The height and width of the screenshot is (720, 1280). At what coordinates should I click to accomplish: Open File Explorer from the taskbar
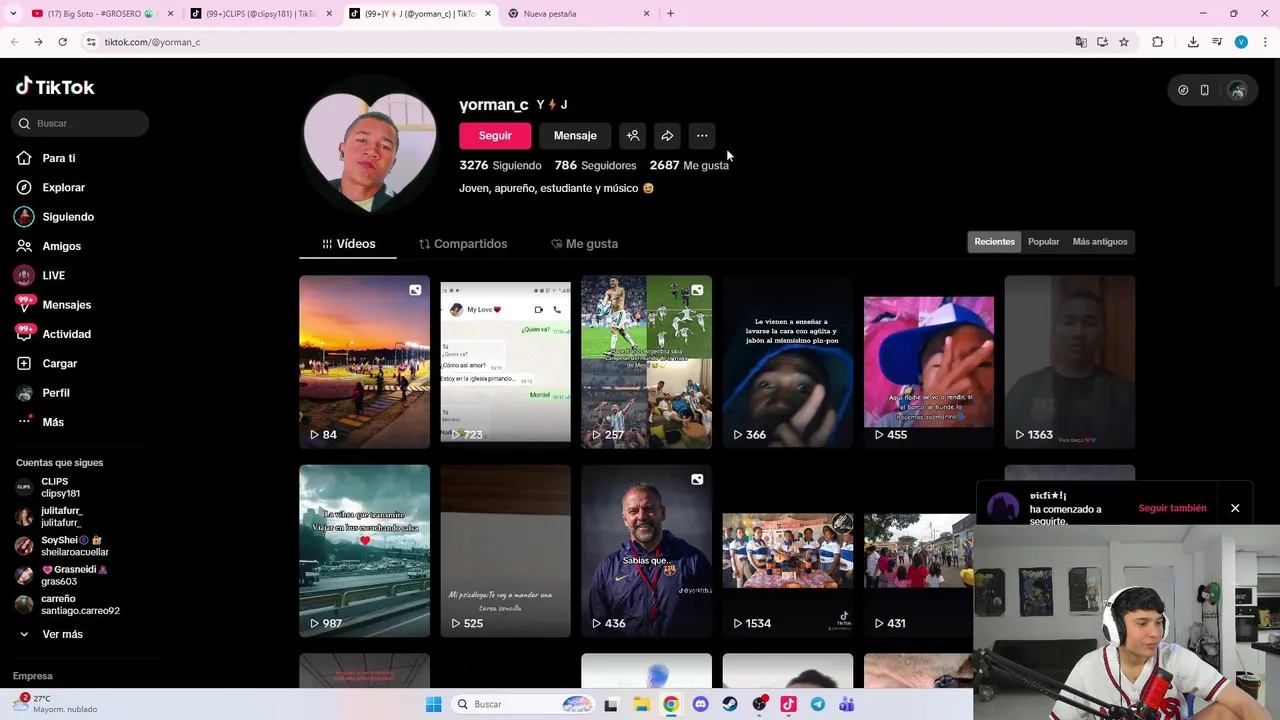[641, 704]
